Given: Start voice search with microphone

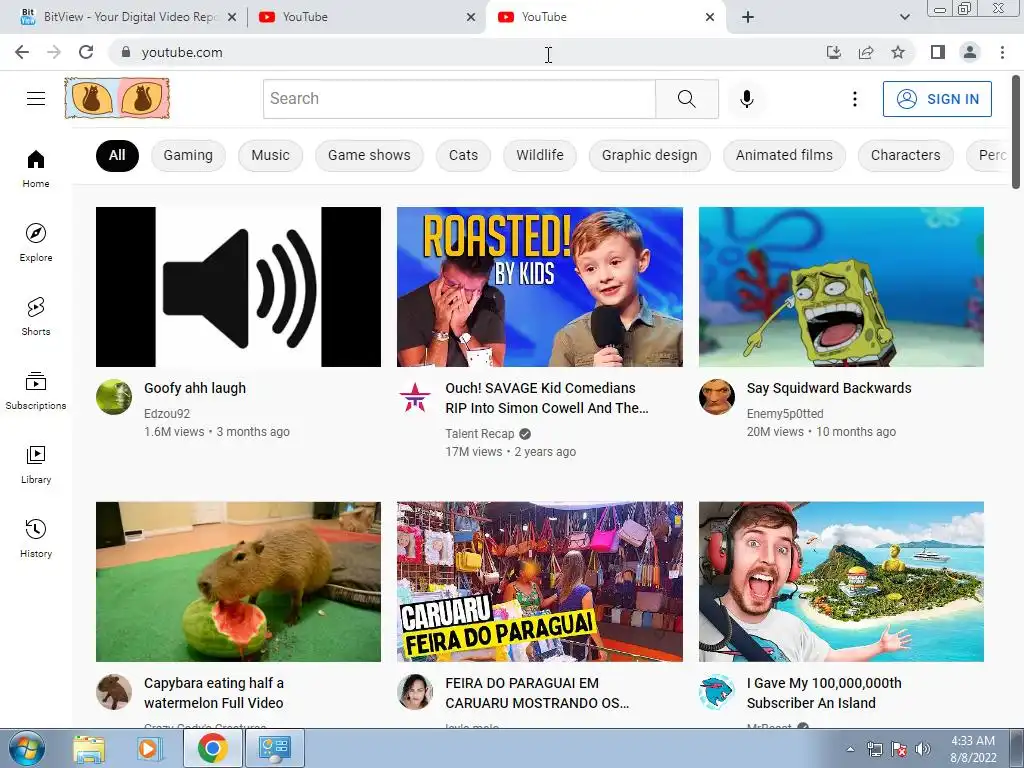Looking at the screenshot, I should coord(746,99).
